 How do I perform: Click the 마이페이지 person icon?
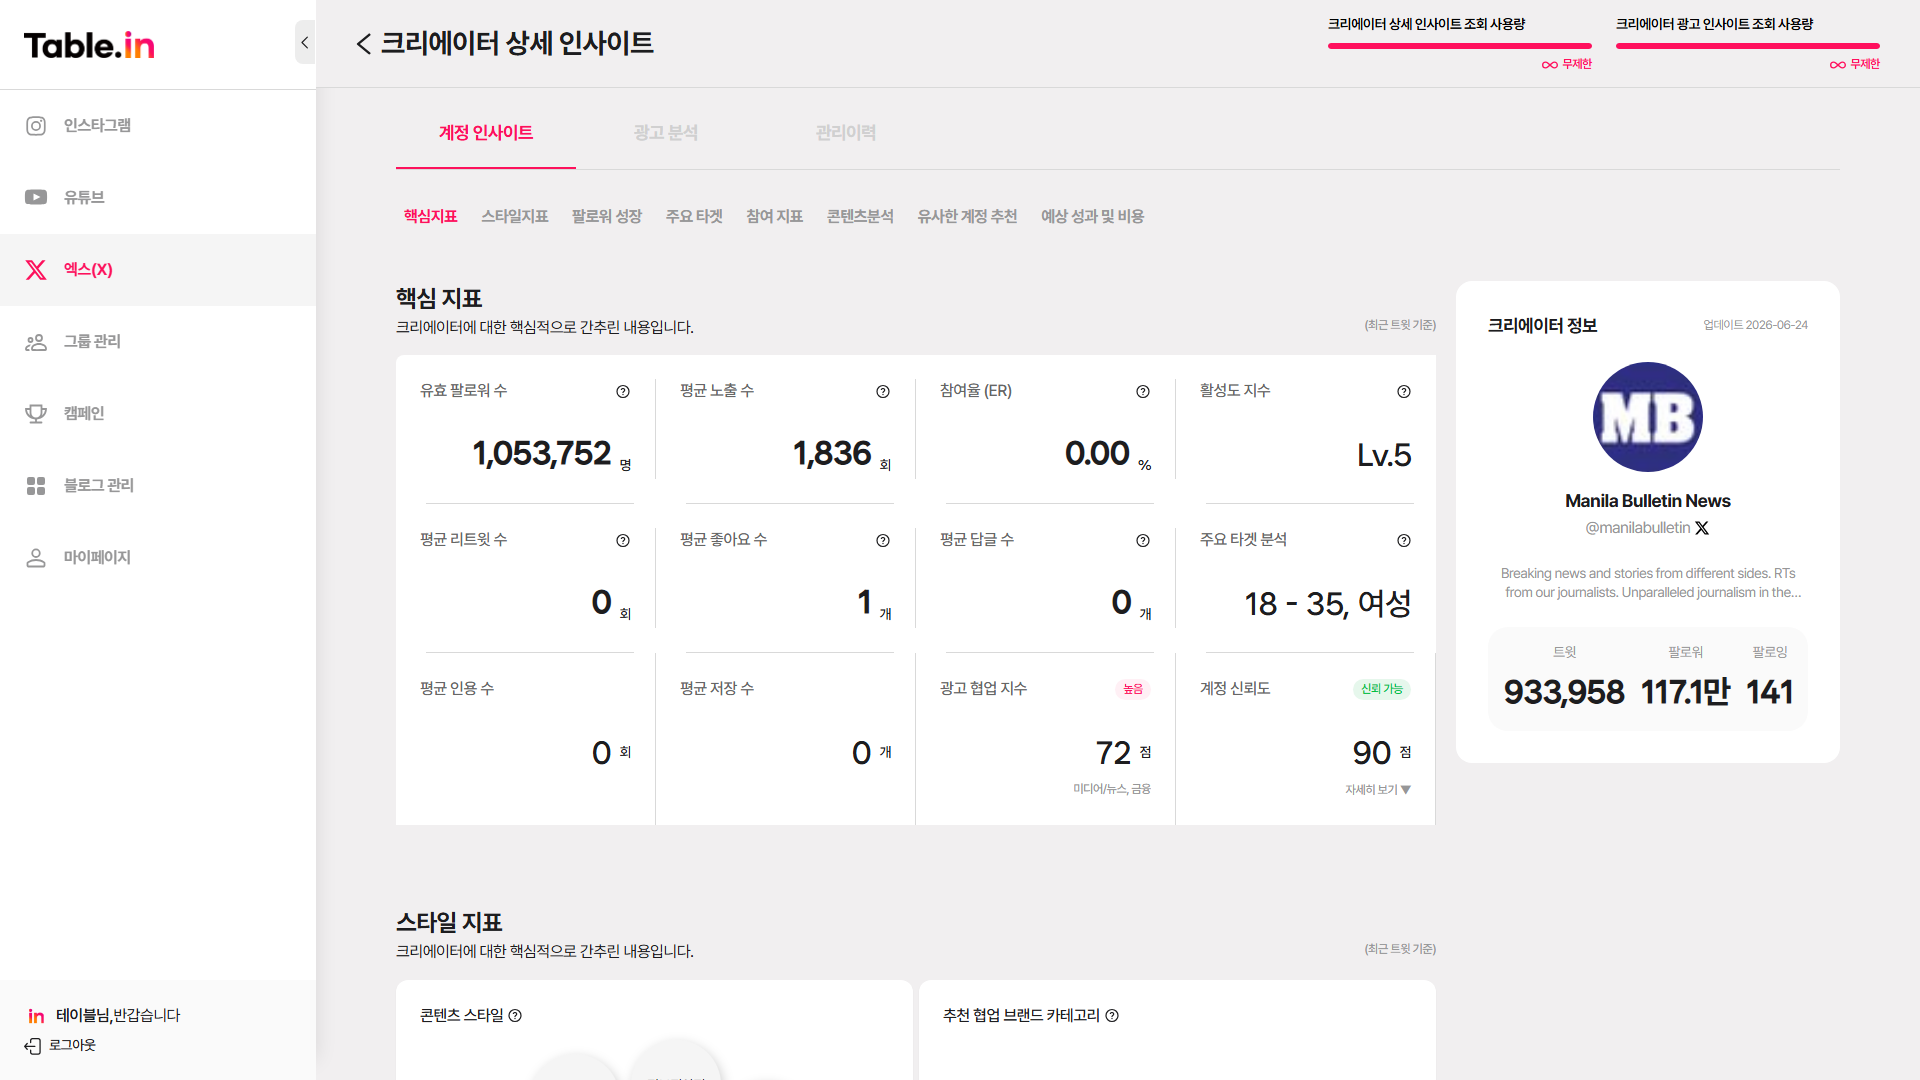tap(36, 558)
